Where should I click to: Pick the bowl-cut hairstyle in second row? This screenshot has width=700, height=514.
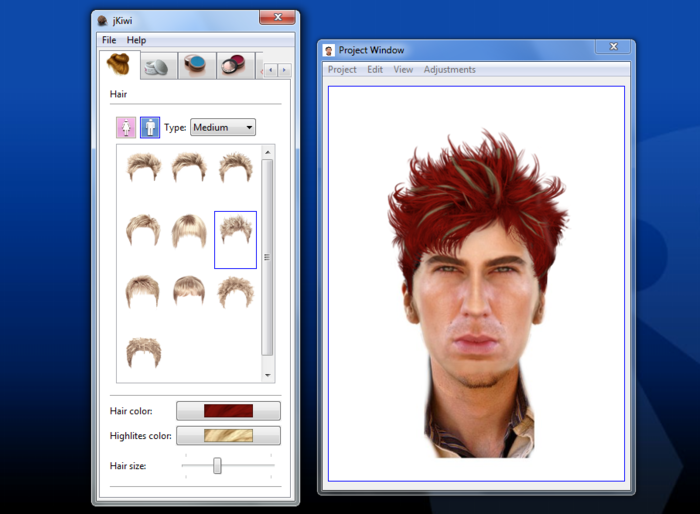pyautogui.click(x=189, y=230)
